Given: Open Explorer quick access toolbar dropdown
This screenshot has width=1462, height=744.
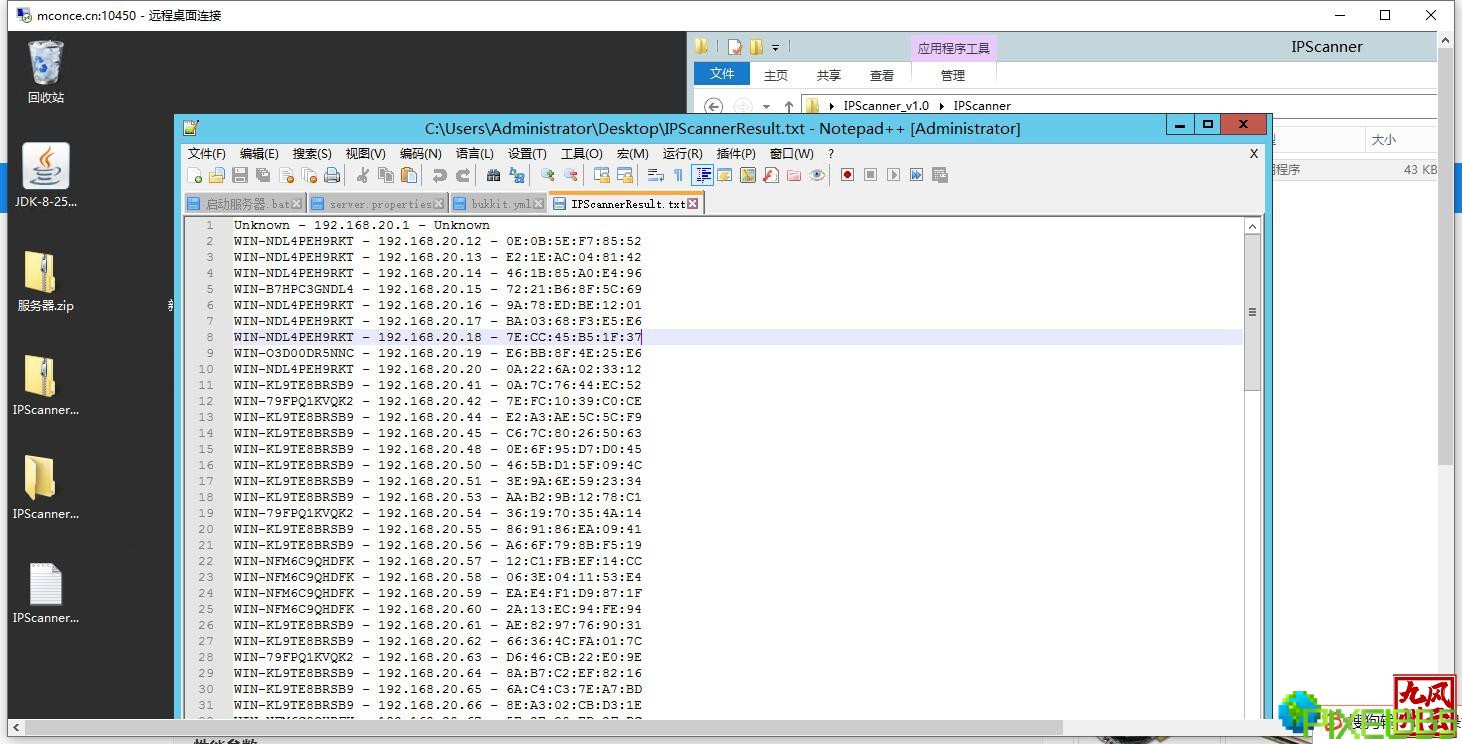Looking at the screenshot, I should [x=776, y=46].
